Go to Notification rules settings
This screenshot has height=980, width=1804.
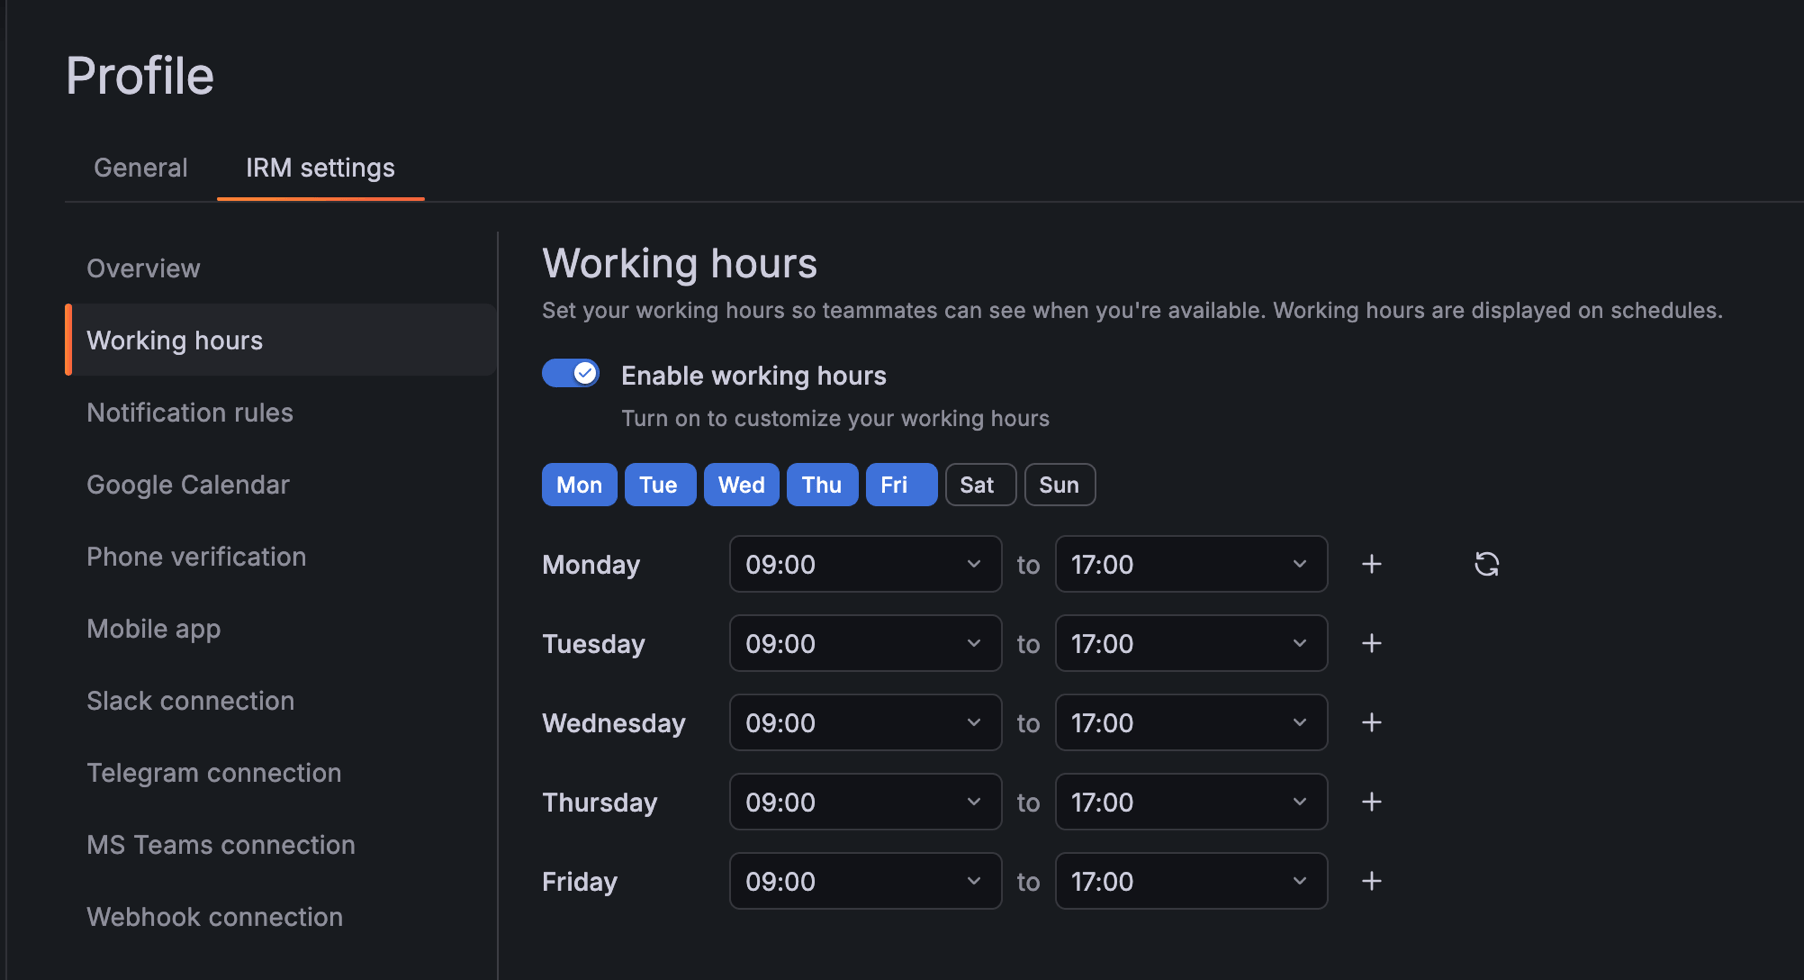click(190, 412)
